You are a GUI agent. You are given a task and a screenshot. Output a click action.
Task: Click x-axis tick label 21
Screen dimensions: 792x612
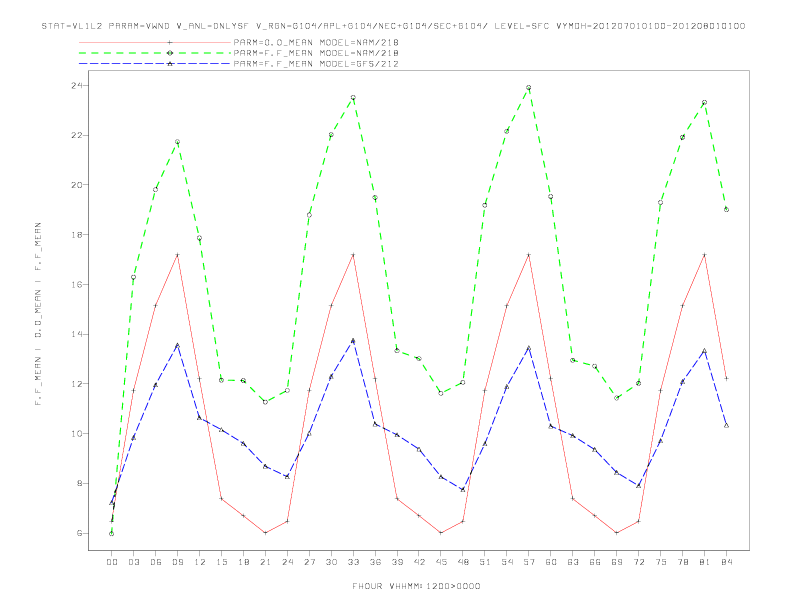[x=265, y=562]
